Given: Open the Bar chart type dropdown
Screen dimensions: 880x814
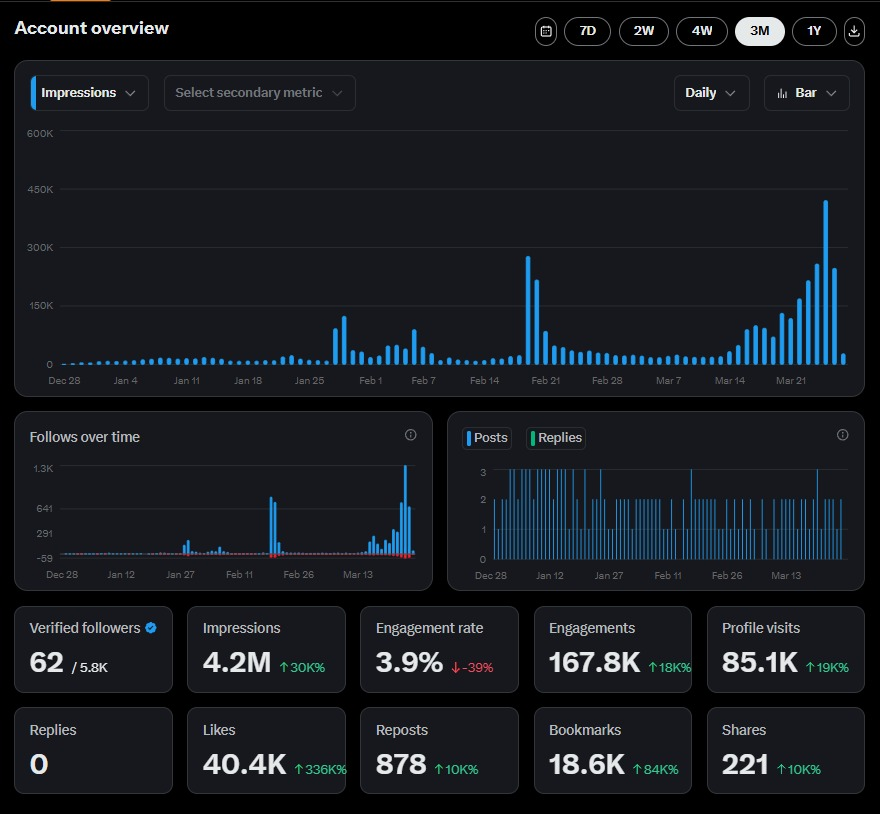Looking at the screenshot, I should click(806, 93).
